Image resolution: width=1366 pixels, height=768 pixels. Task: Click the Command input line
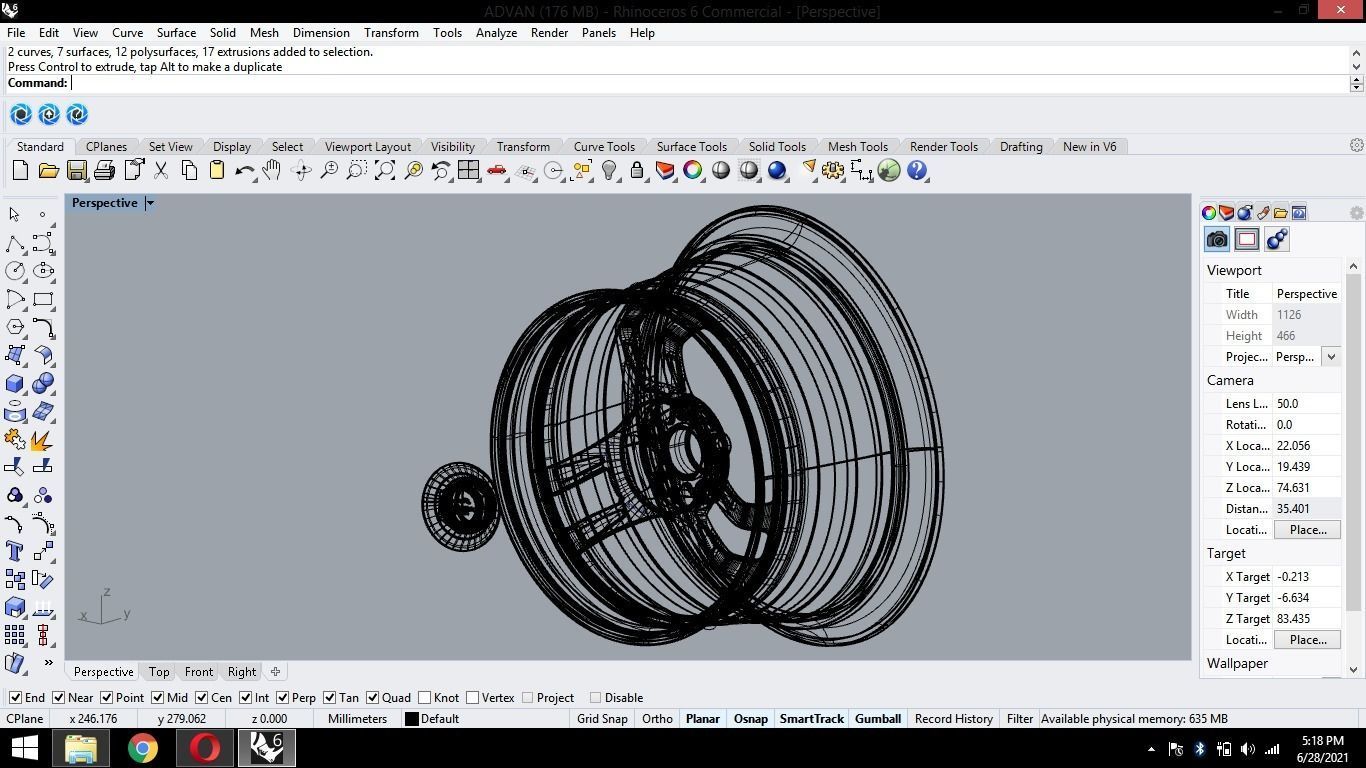coord(710,83)
